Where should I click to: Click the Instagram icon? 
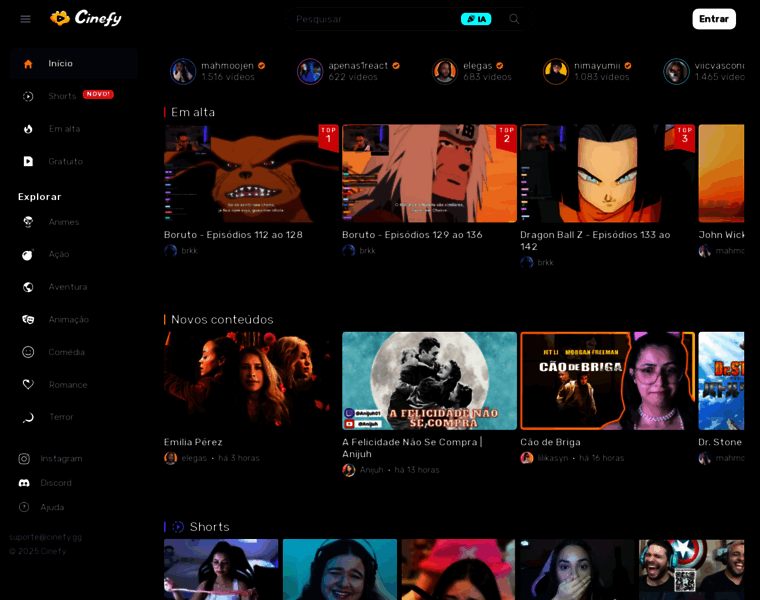tap(24, 458)
